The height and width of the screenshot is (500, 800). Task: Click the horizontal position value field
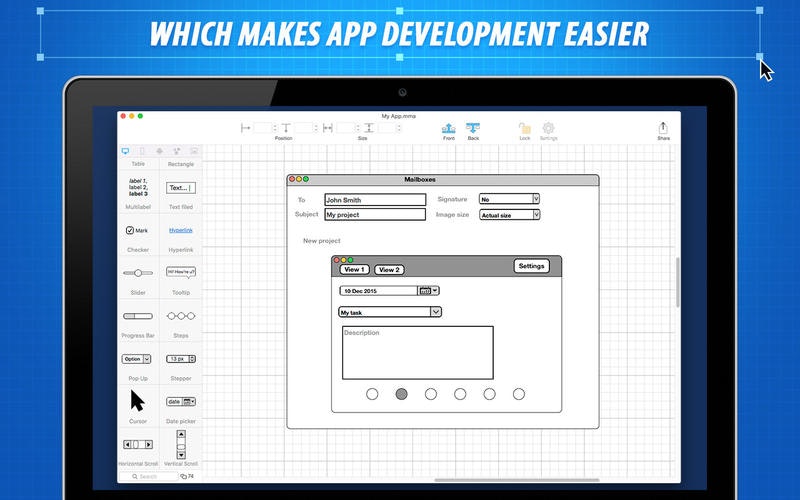(x=263, y=128)
